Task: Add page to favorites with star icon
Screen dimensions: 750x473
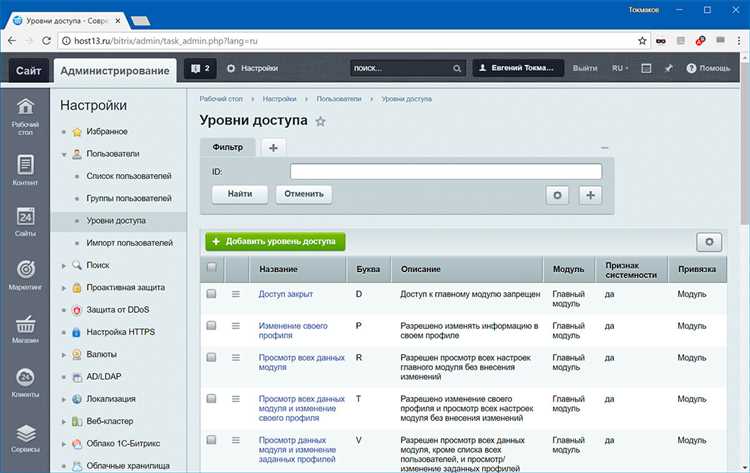Action: tap(320, 121)
